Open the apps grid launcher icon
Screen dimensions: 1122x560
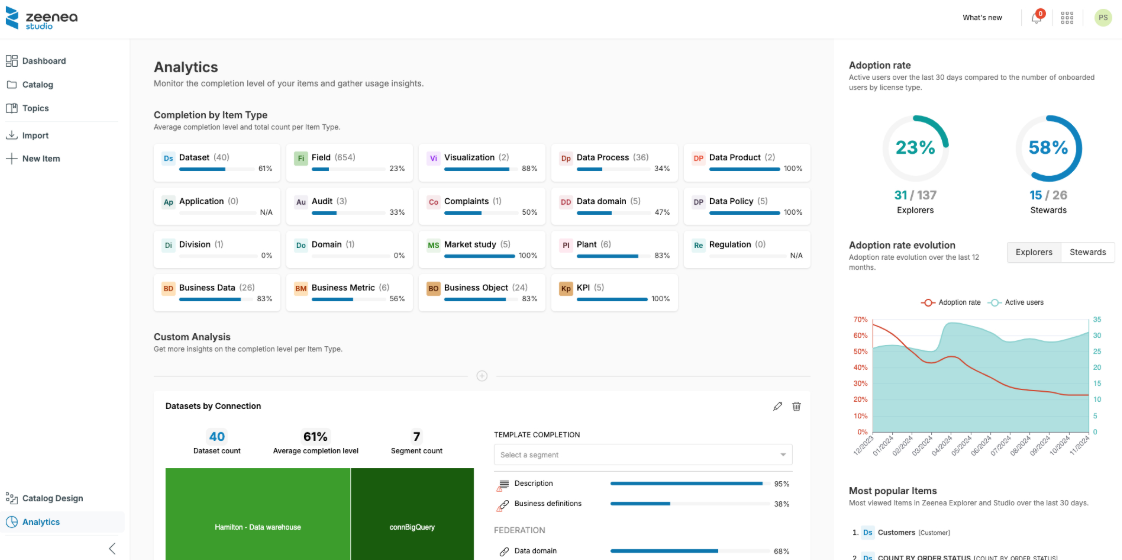1067,18
